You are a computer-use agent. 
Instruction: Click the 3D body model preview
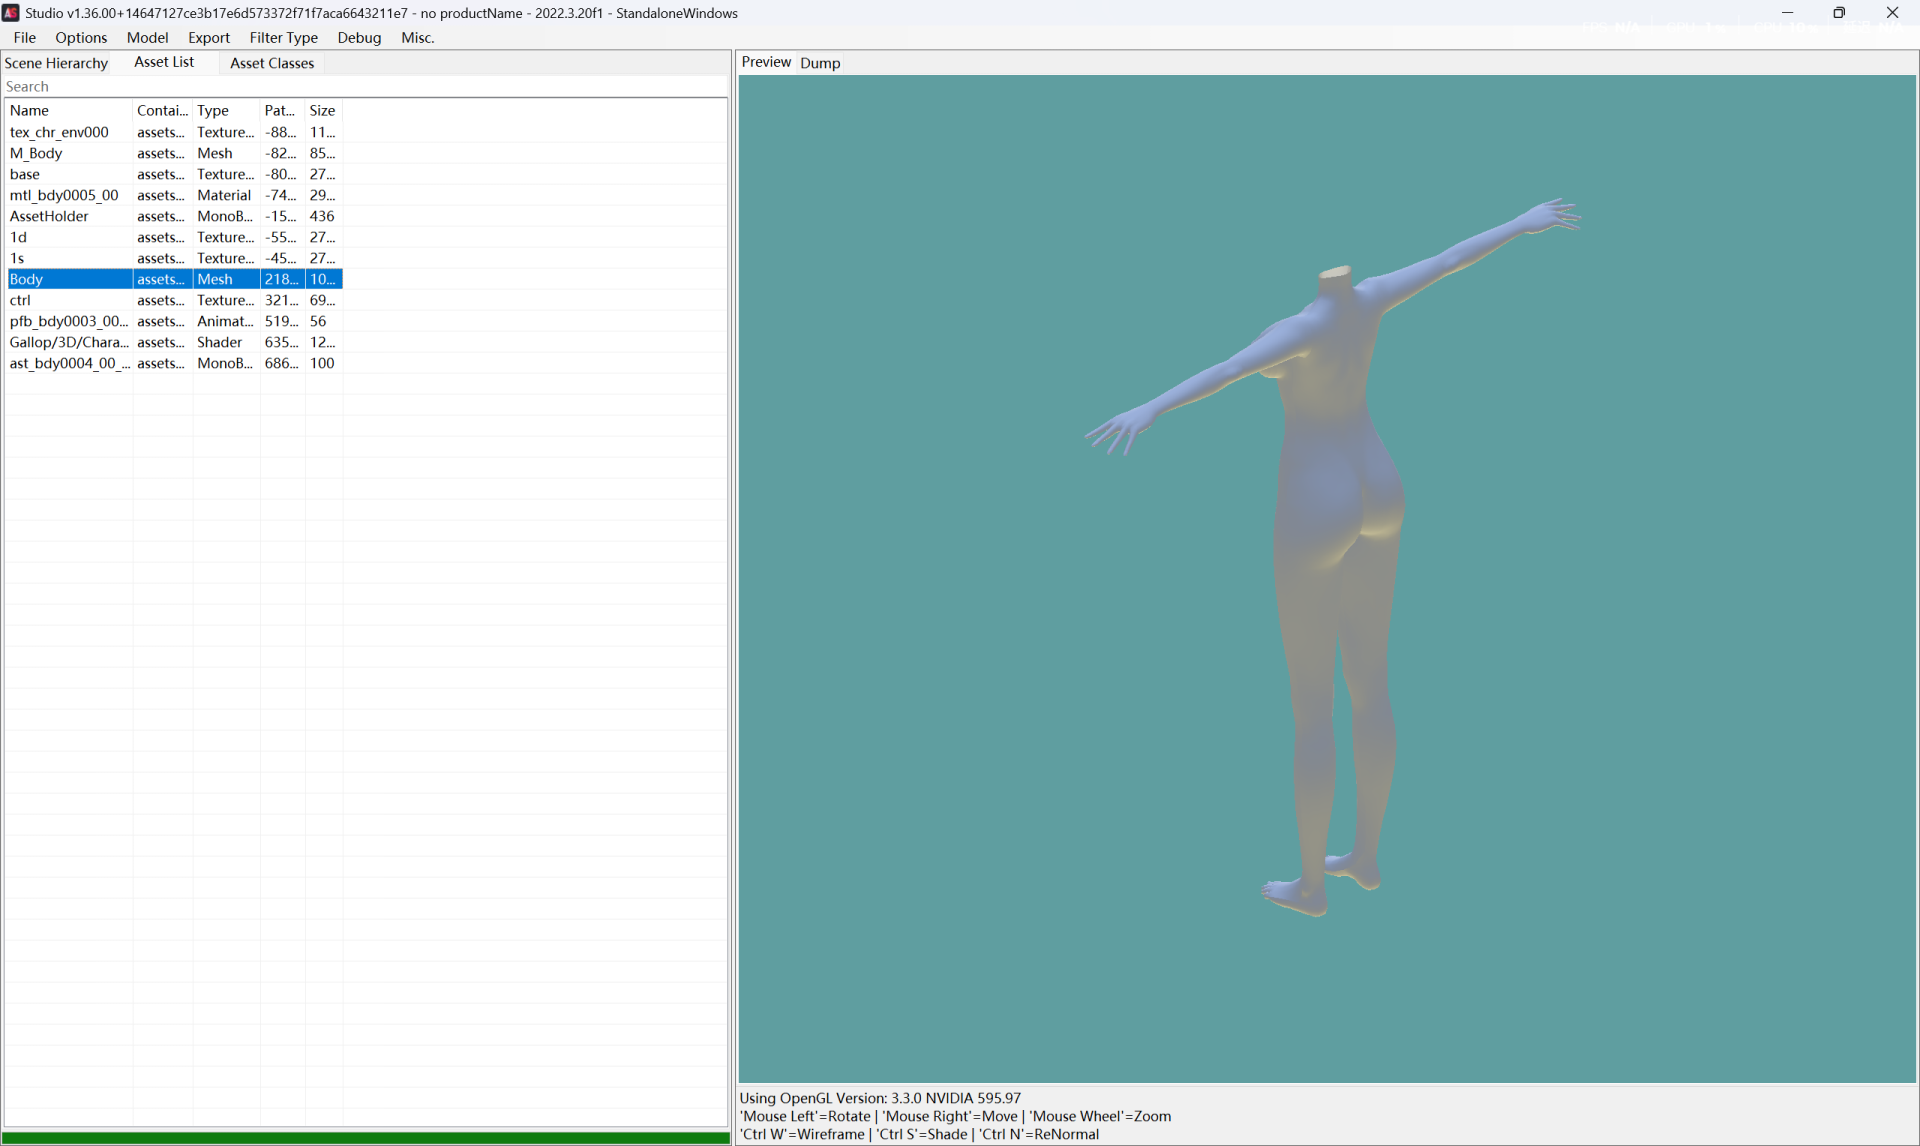pos(1334,555)
